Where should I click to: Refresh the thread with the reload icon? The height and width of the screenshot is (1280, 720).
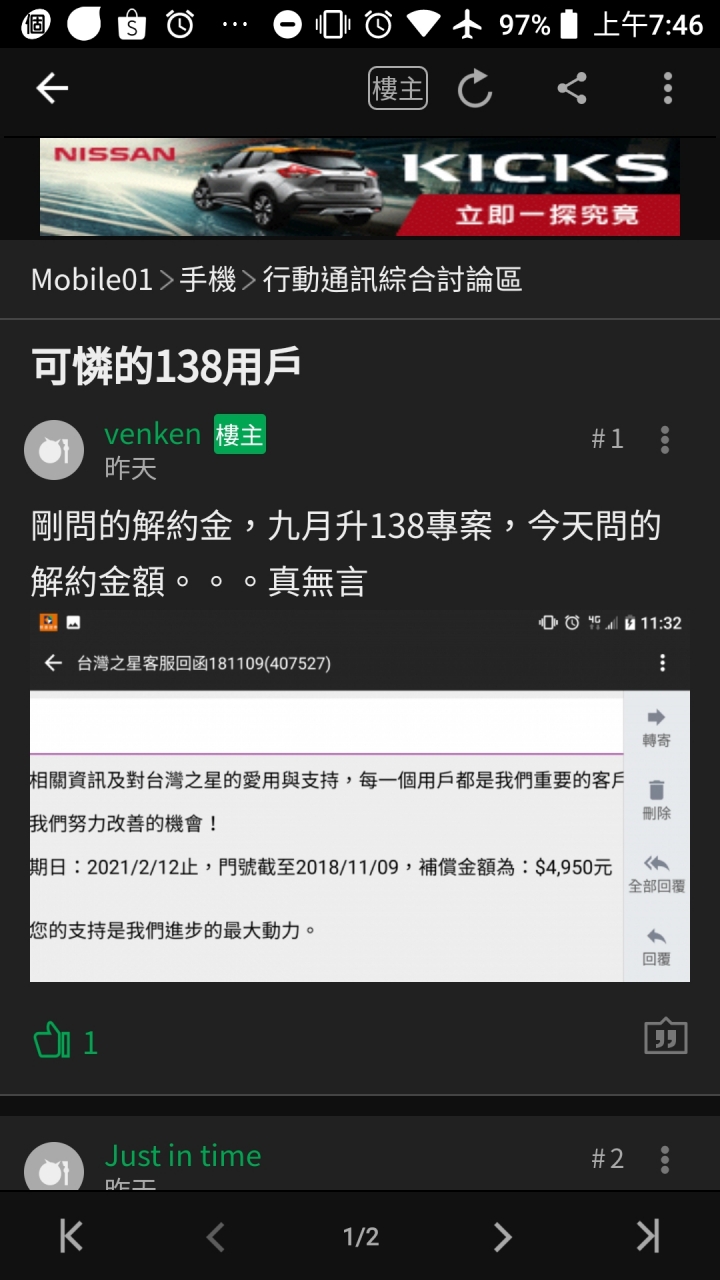point(475,89)
